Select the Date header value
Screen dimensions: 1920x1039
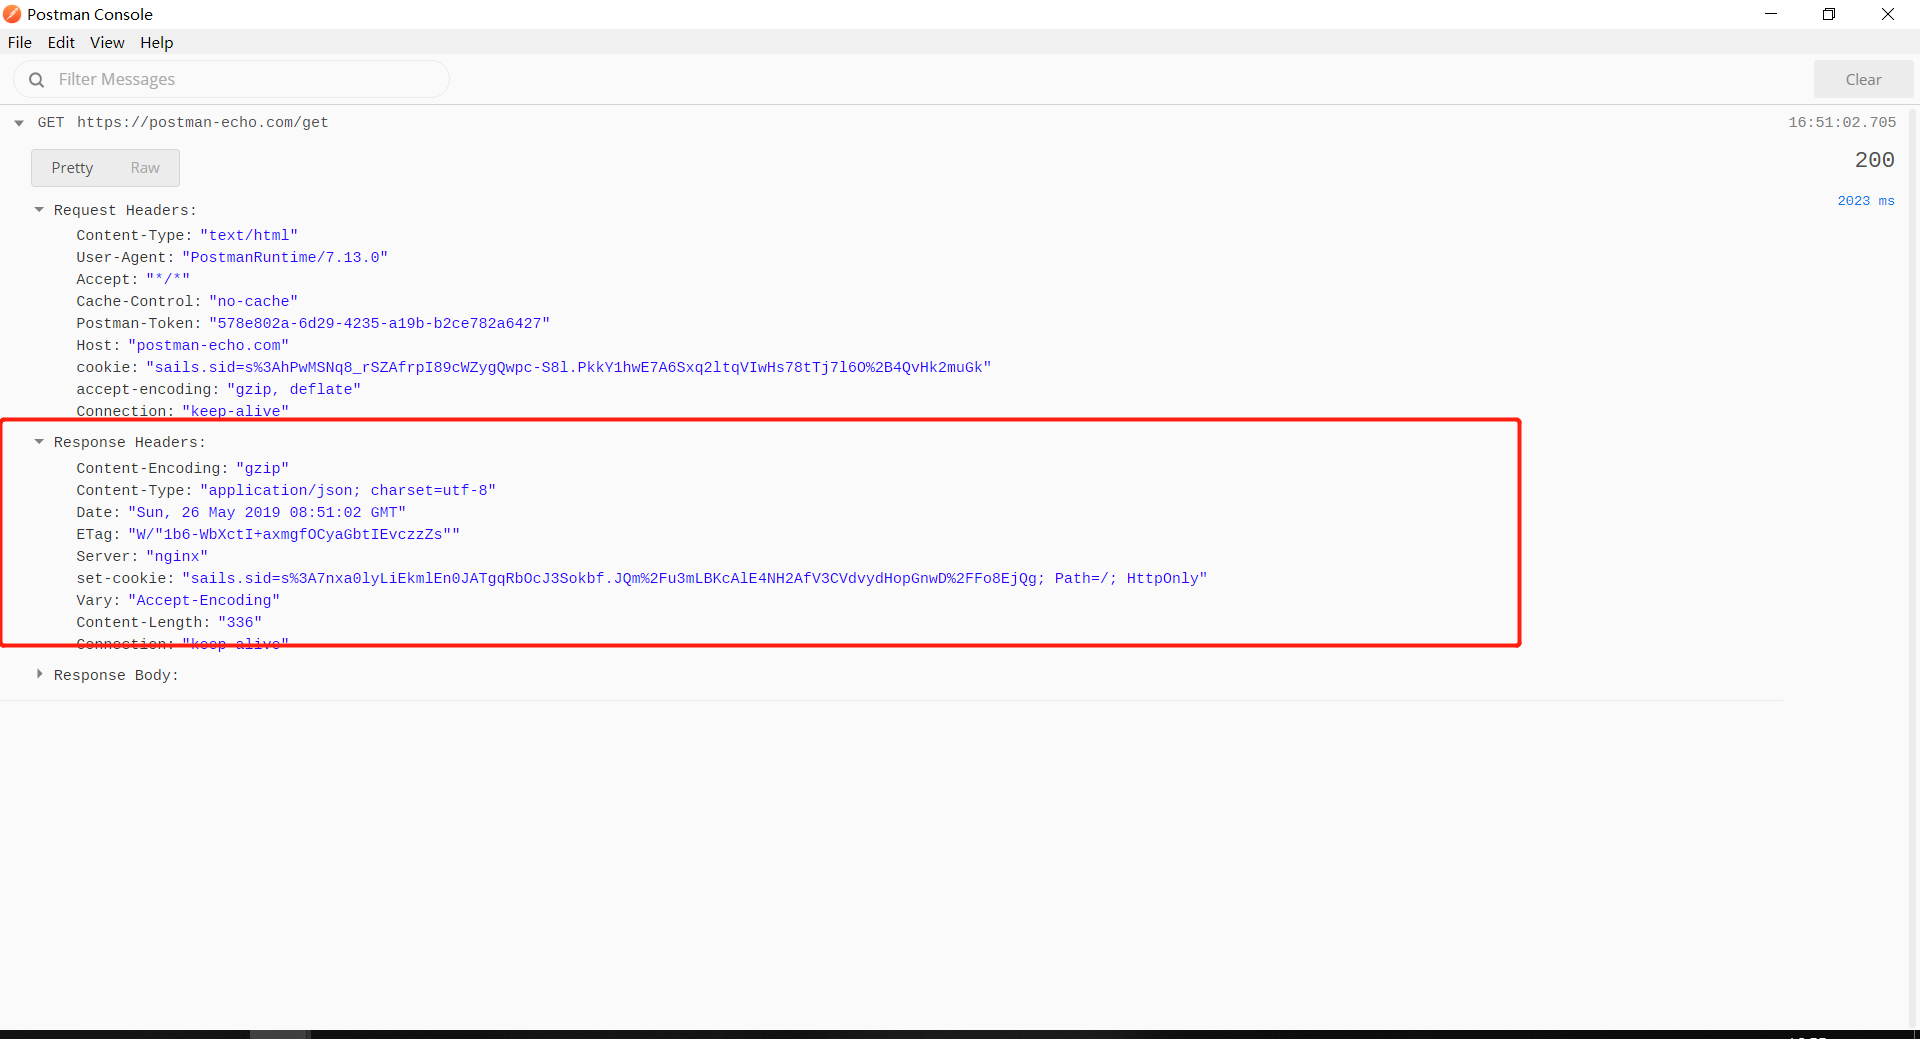click(x=267, y=512)
